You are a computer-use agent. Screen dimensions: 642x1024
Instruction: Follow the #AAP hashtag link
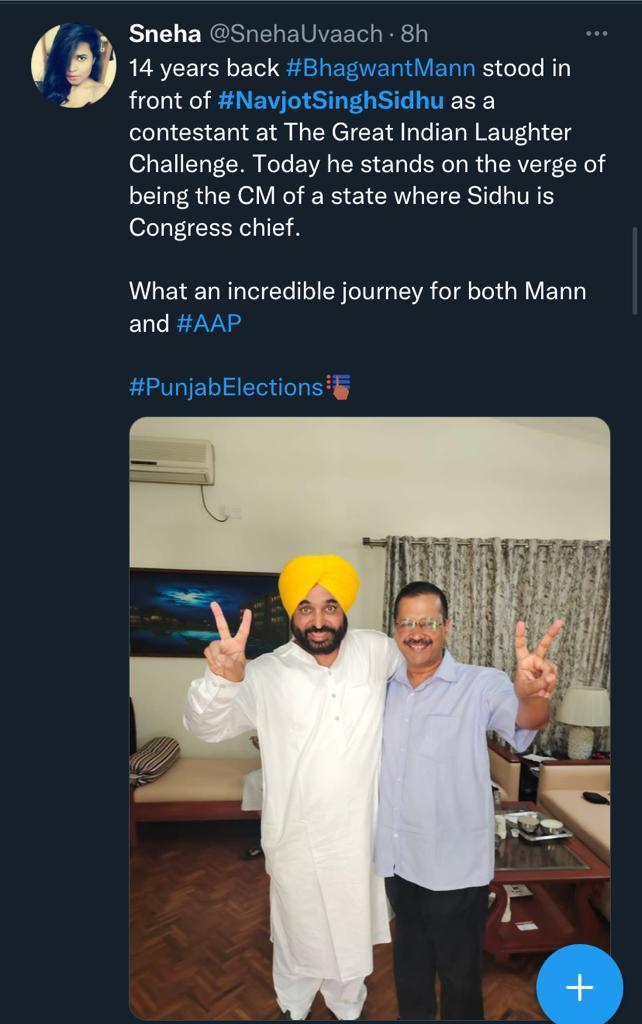tap(209, 323)
